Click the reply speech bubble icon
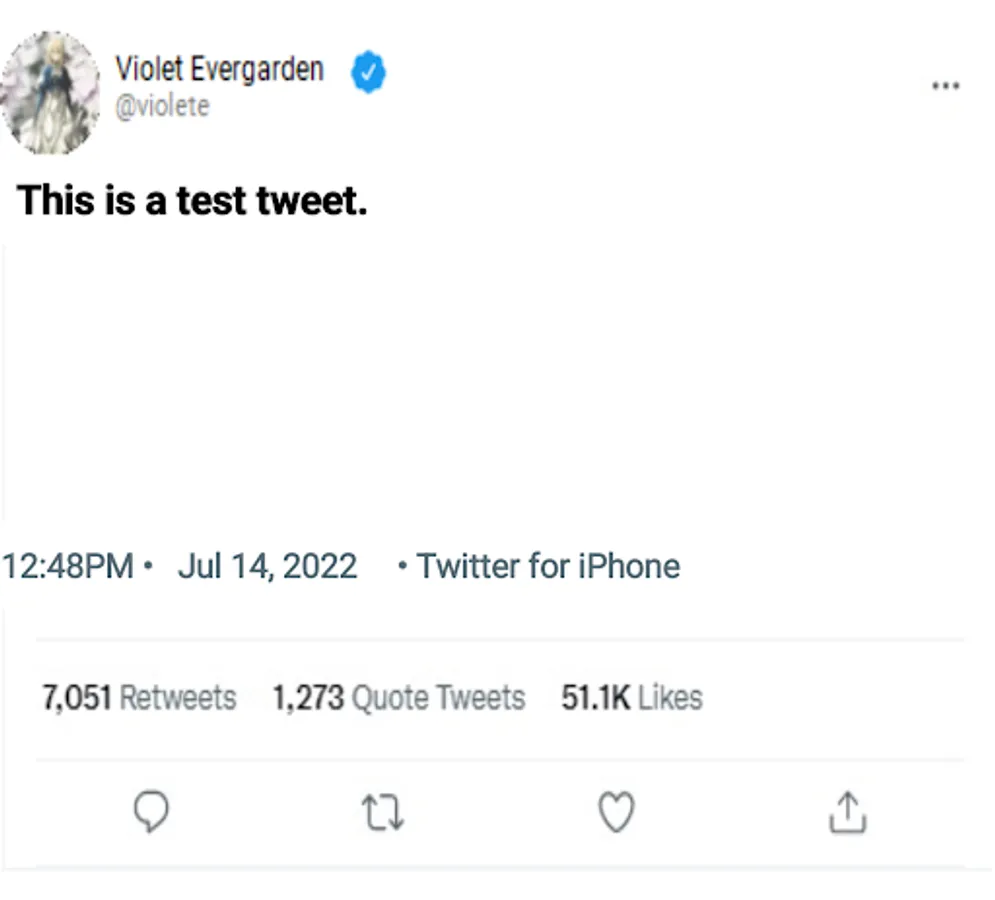Screen dimensions: 995x900 [x=151, y=812]
